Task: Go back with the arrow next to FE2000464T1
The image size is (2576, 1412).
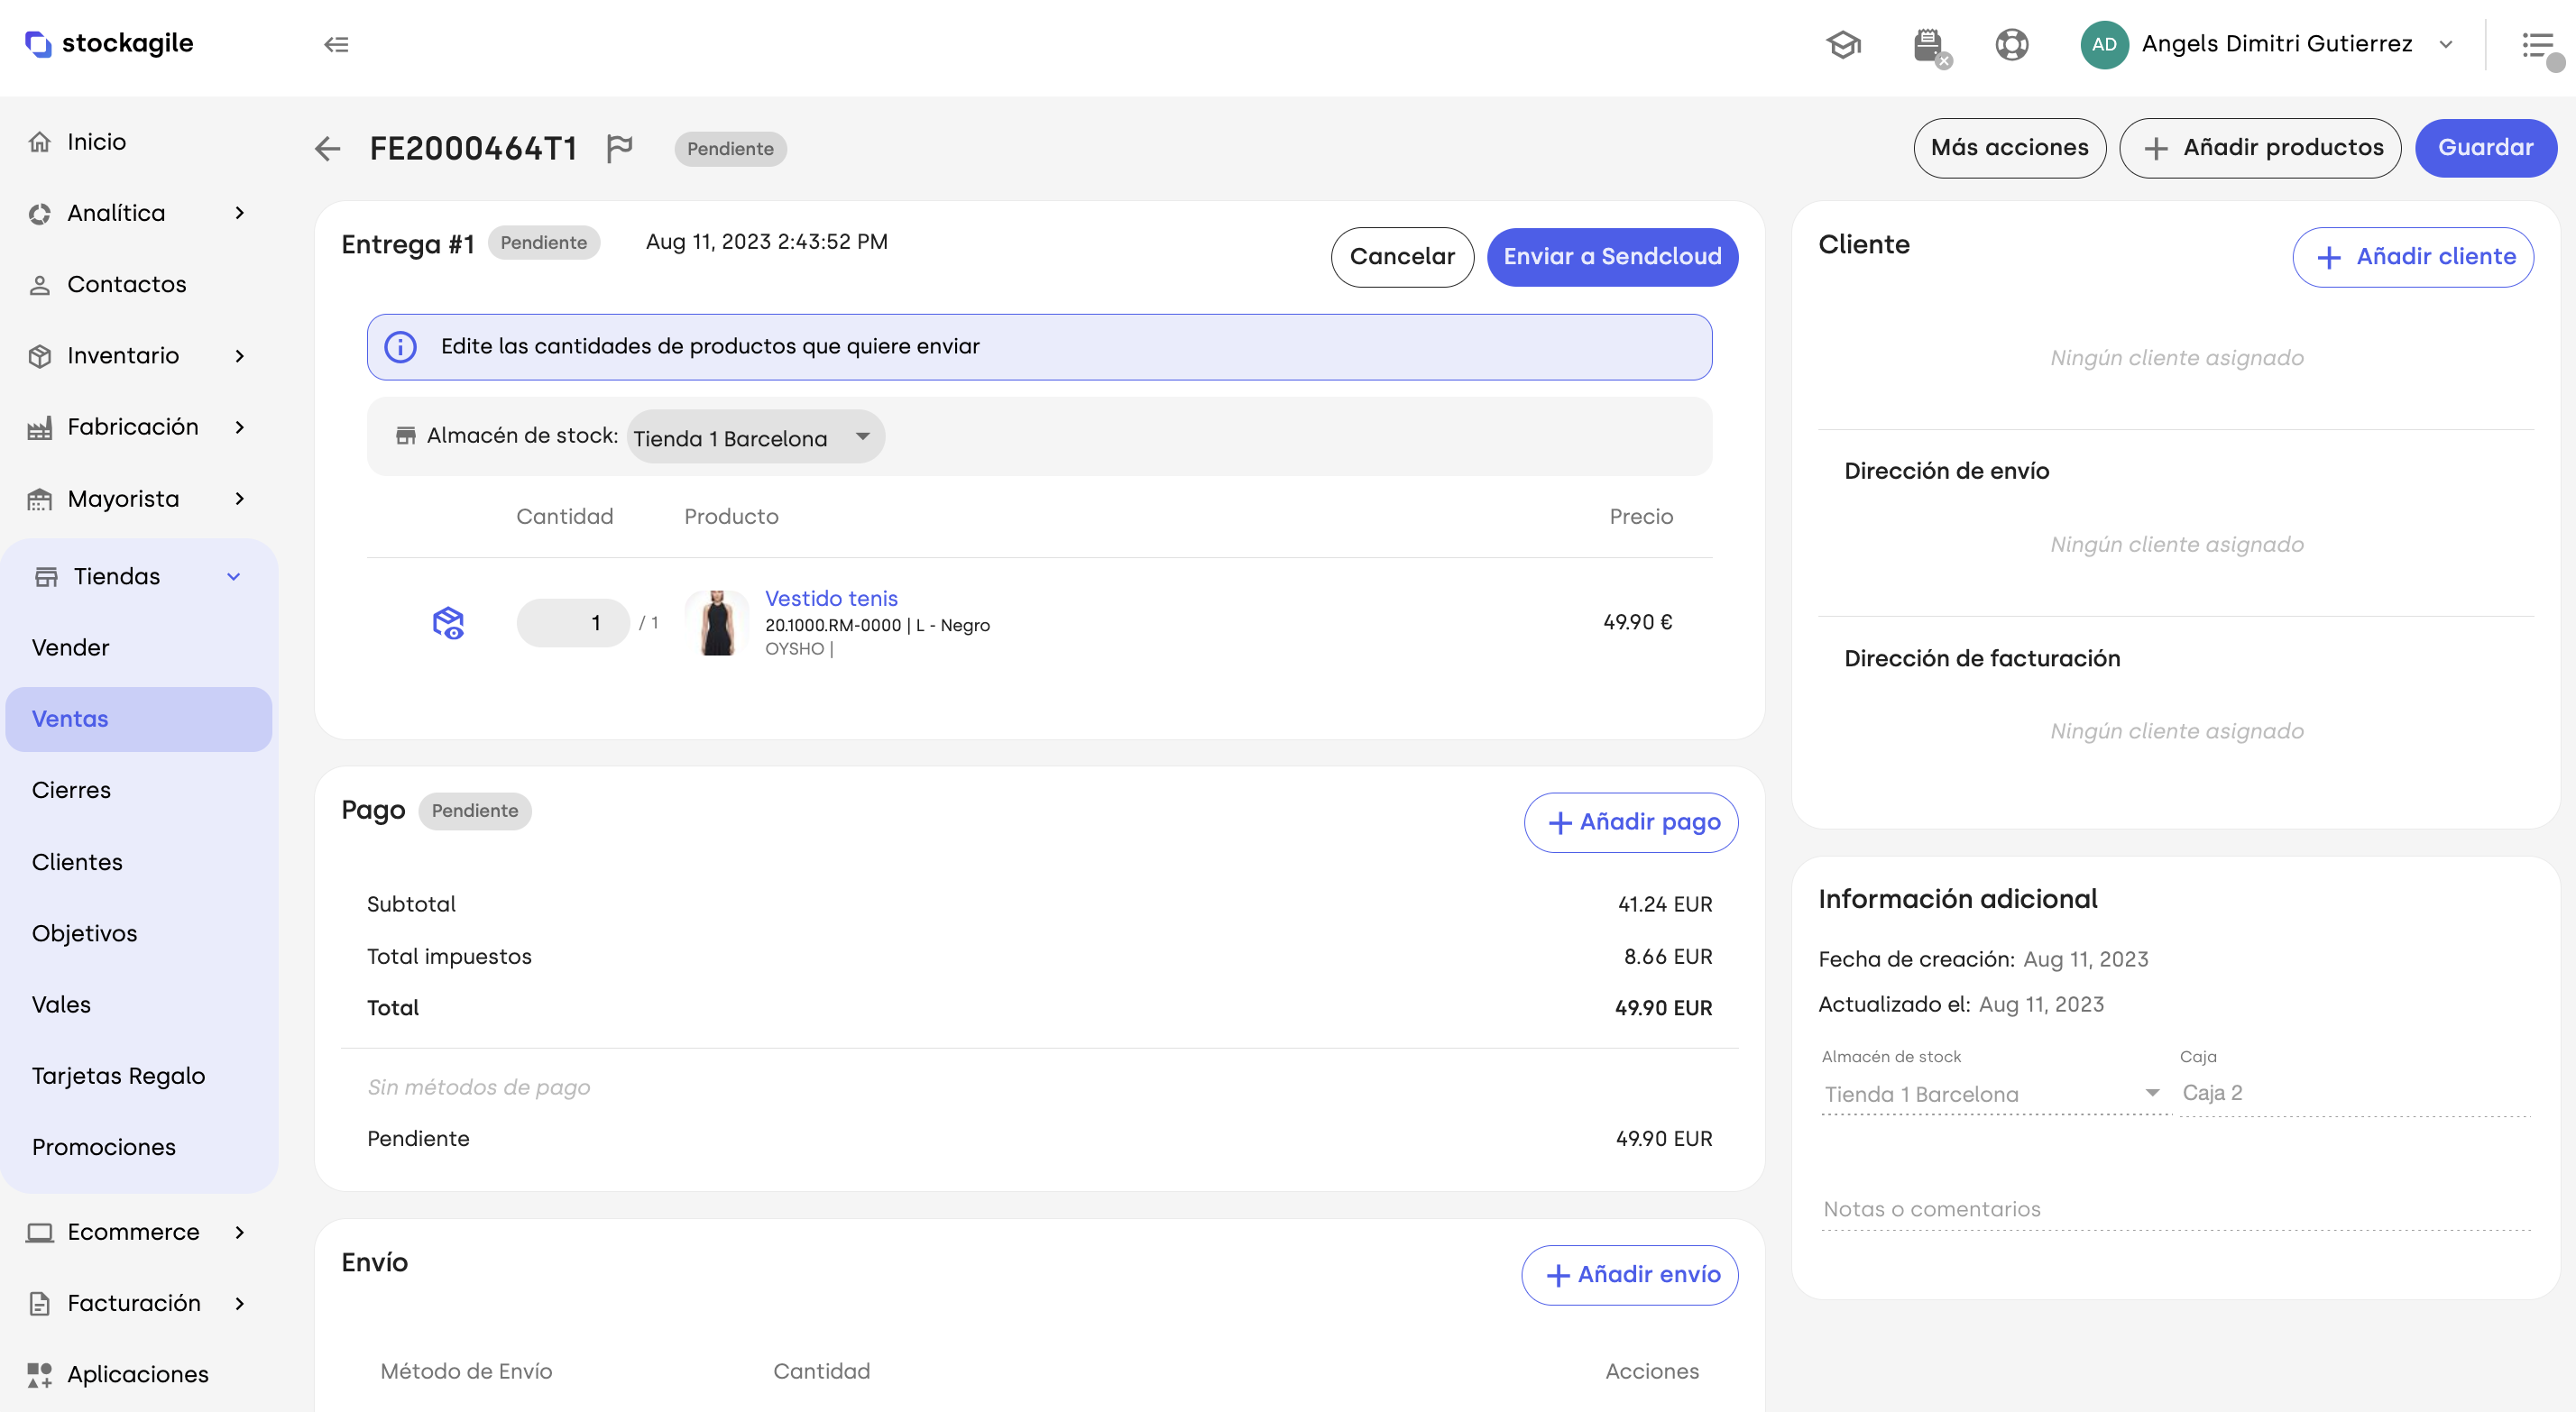Action: pyautogui.click(x=328, y=149)
